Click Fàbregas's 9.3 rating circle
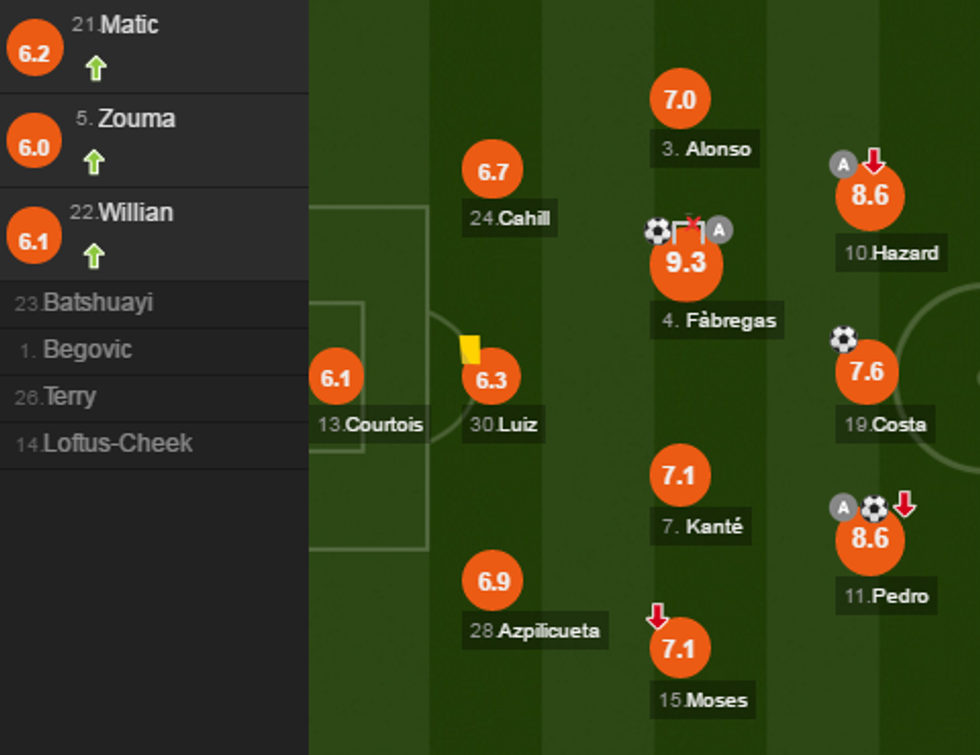The width and height of the screenshot is (980, 755). (x=686, y=264)
